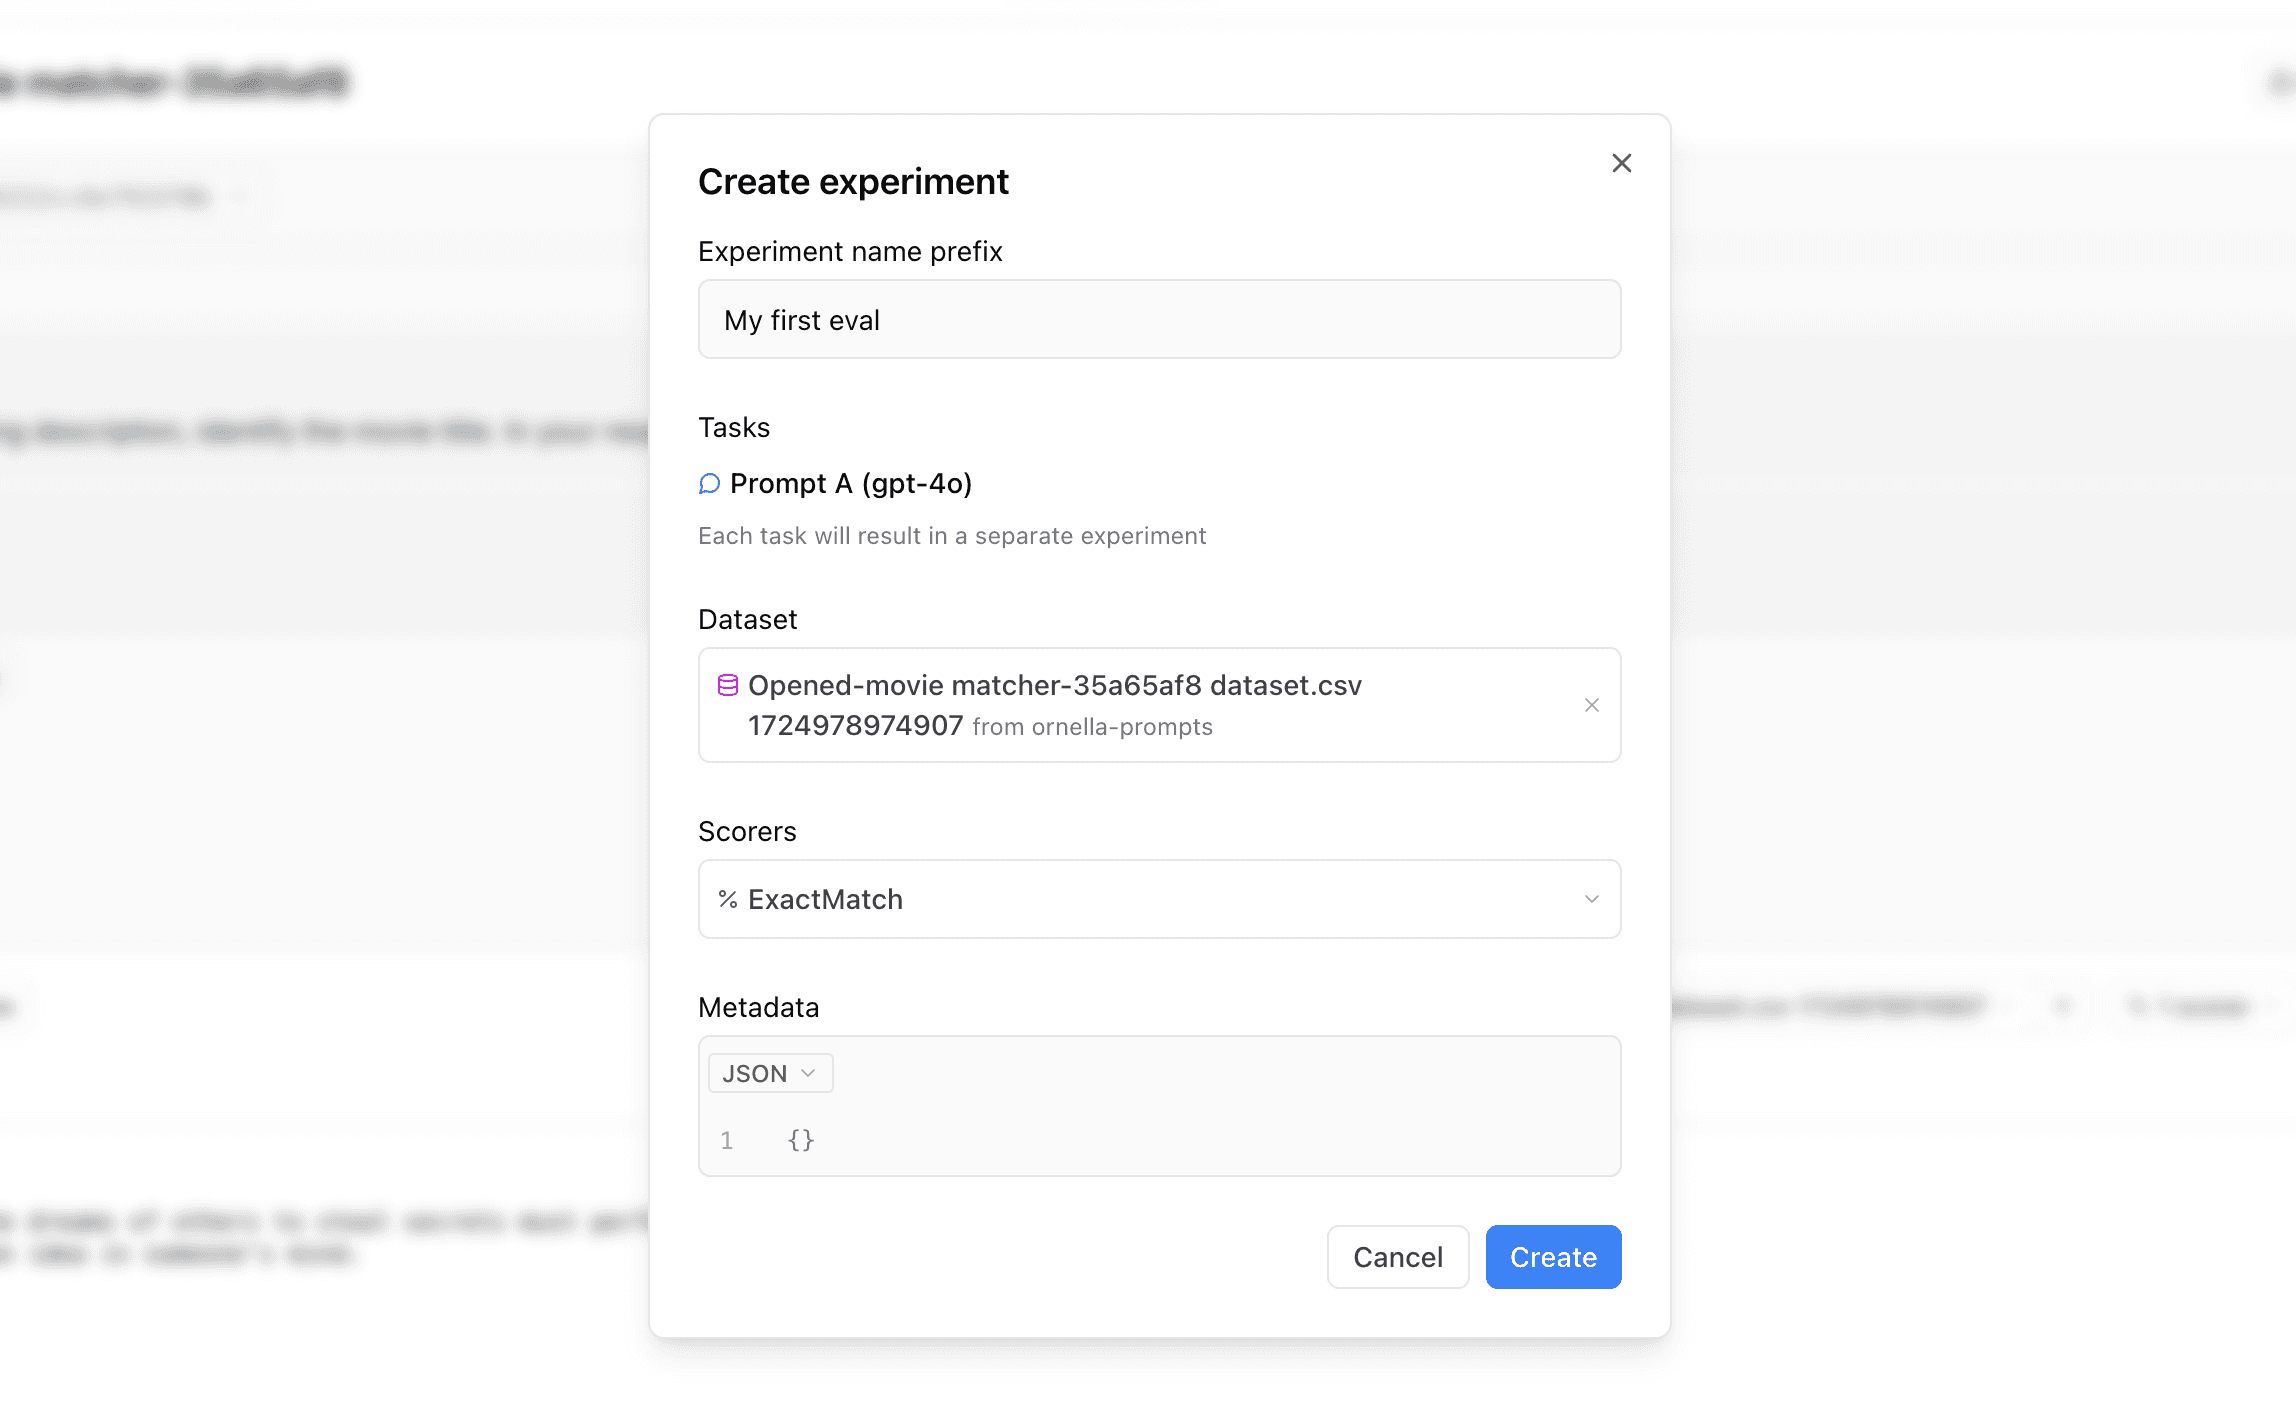The height and width of the screenshot is (1406, 2296).
Task: Click the purple database icon in Dataset
Action: [728, 686]
